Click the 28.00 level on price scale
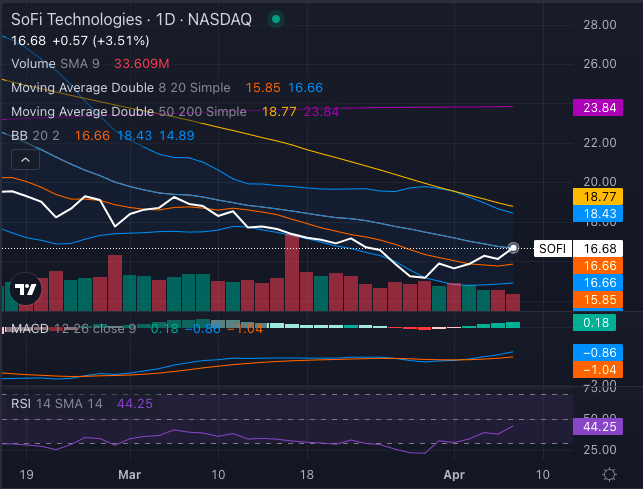This screenshot has height=489, width=643. point(598,24)
